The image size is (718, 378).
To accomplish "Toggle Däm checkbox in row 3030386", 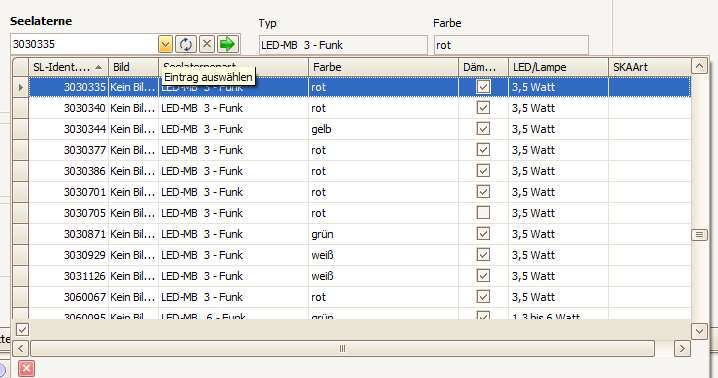I will pyautogui.click(x=483, y=171).
